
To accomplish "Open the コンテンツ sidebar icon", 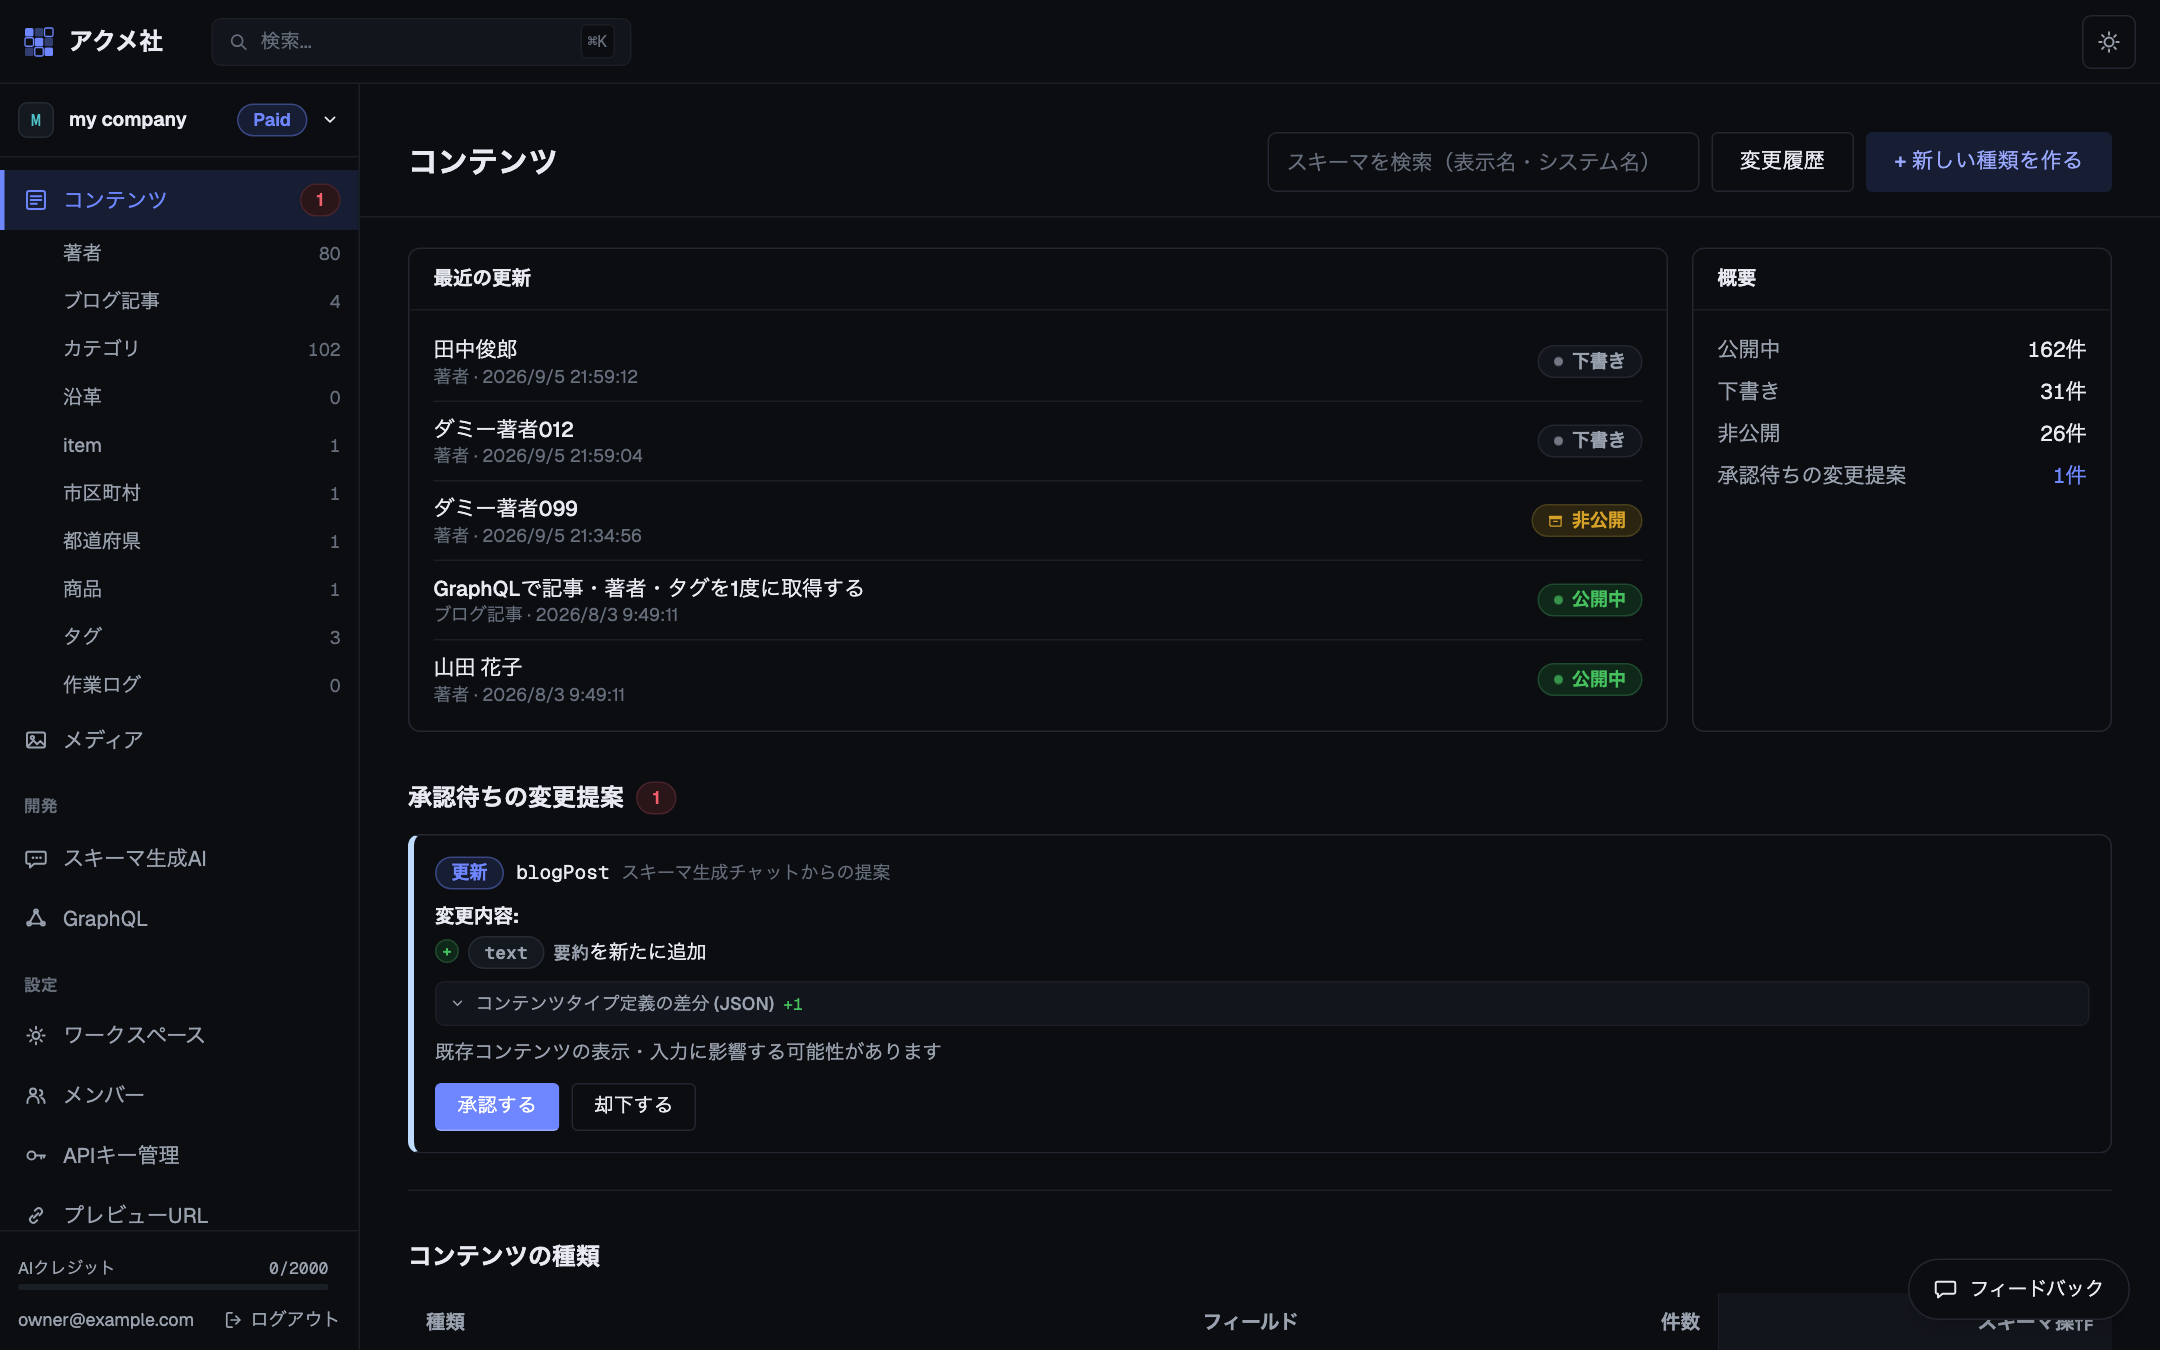I will click(x=36, y=200).
